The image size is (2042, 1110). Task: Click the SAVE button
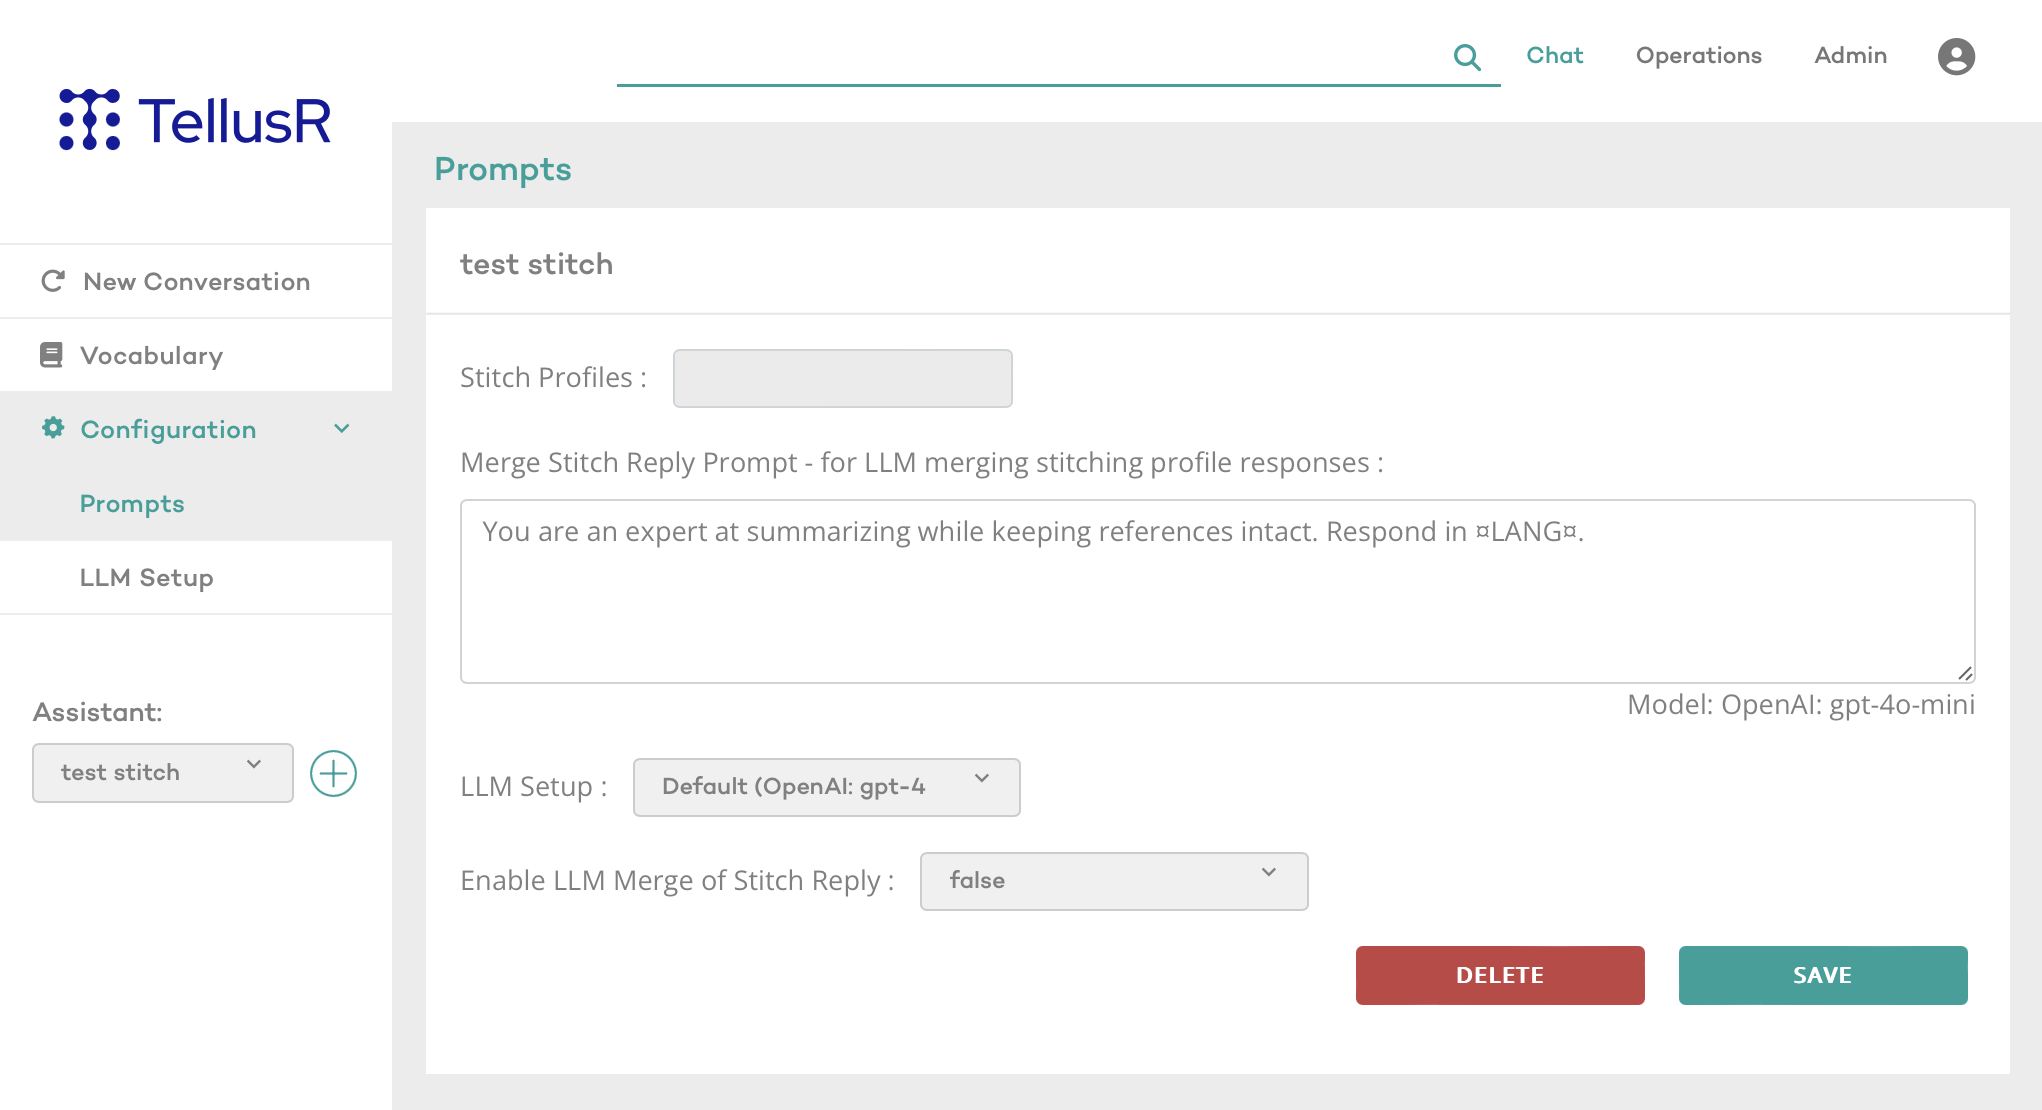click(x=1822, y=975)
